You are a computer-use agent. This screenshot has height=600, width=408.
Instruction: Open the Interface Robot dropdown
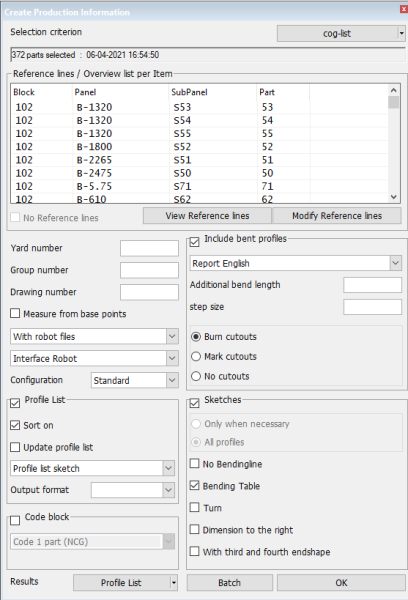172,359
